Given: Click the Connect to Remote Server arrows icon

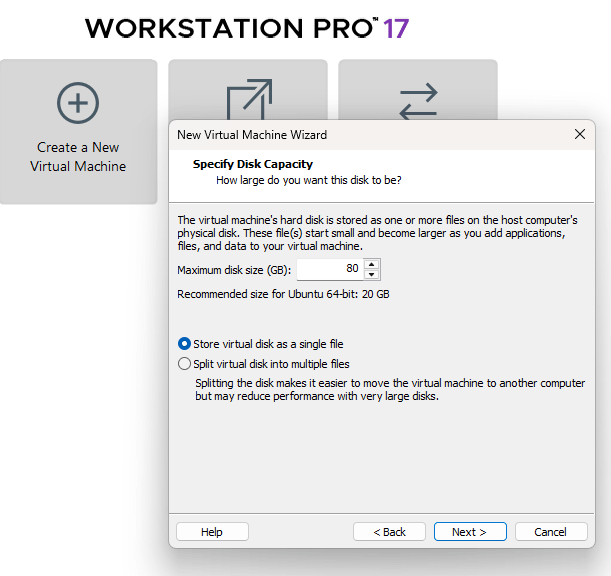Looking at the screenshot, I should tap(419, 101).
